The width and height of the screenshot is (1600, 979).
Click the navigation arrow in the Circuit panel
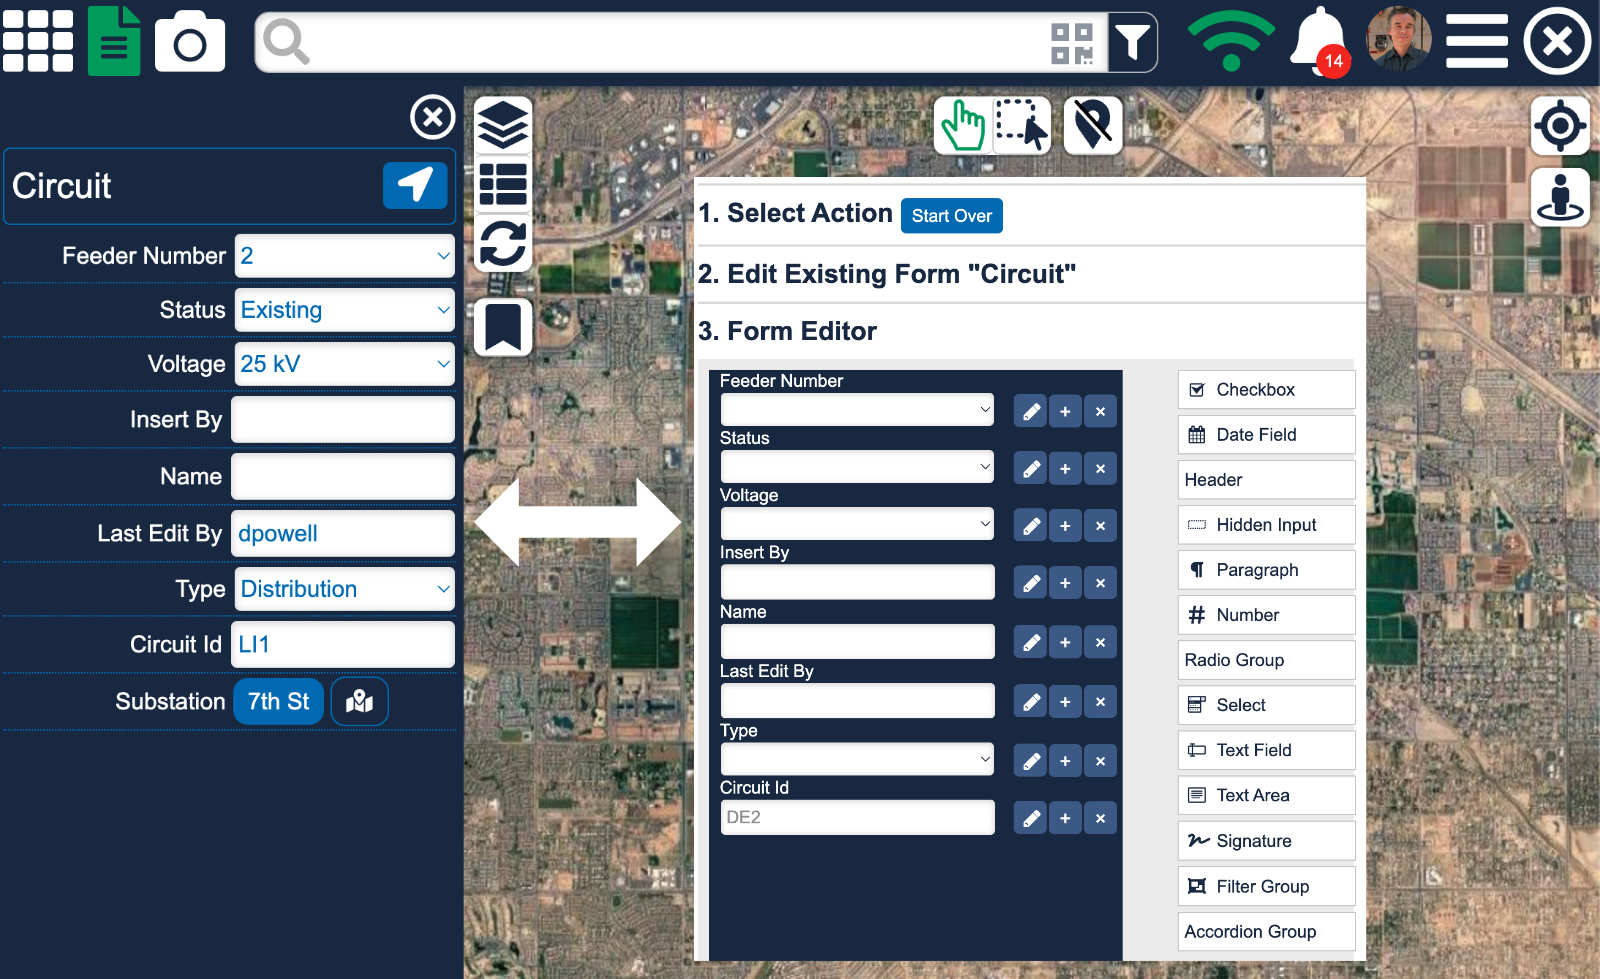click(415, 185)
